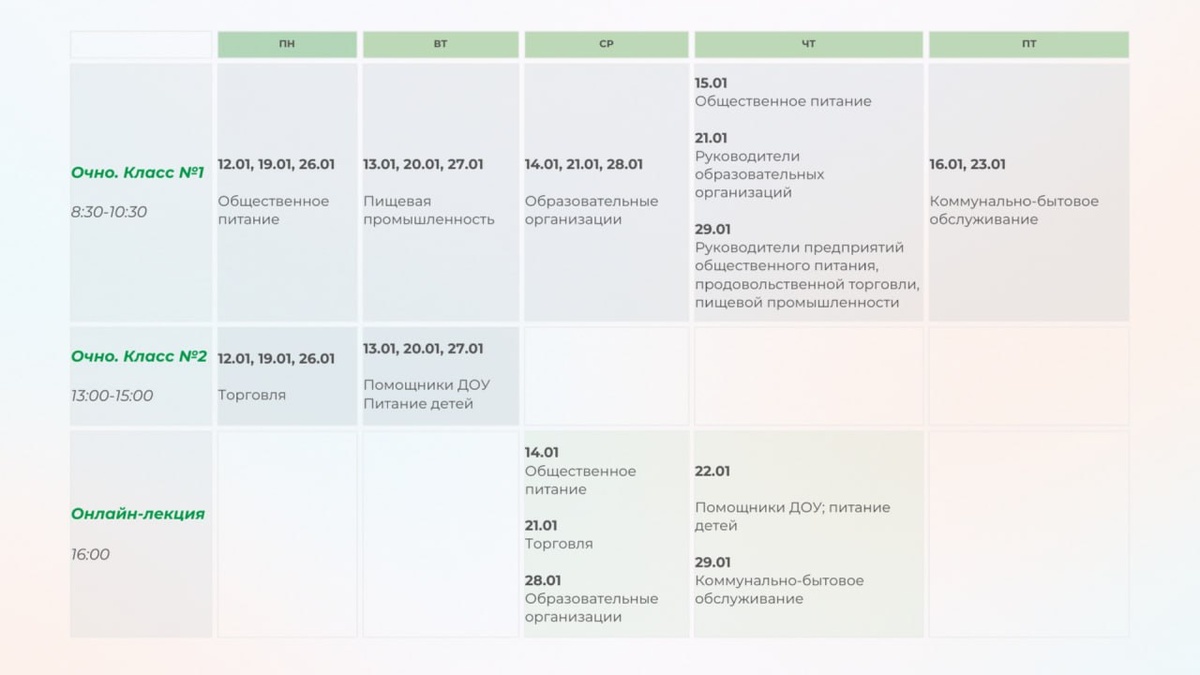The image size is (1200, 675).
Task: Click the 8:30-10:30 time label
Action: [x=109, y=212]
